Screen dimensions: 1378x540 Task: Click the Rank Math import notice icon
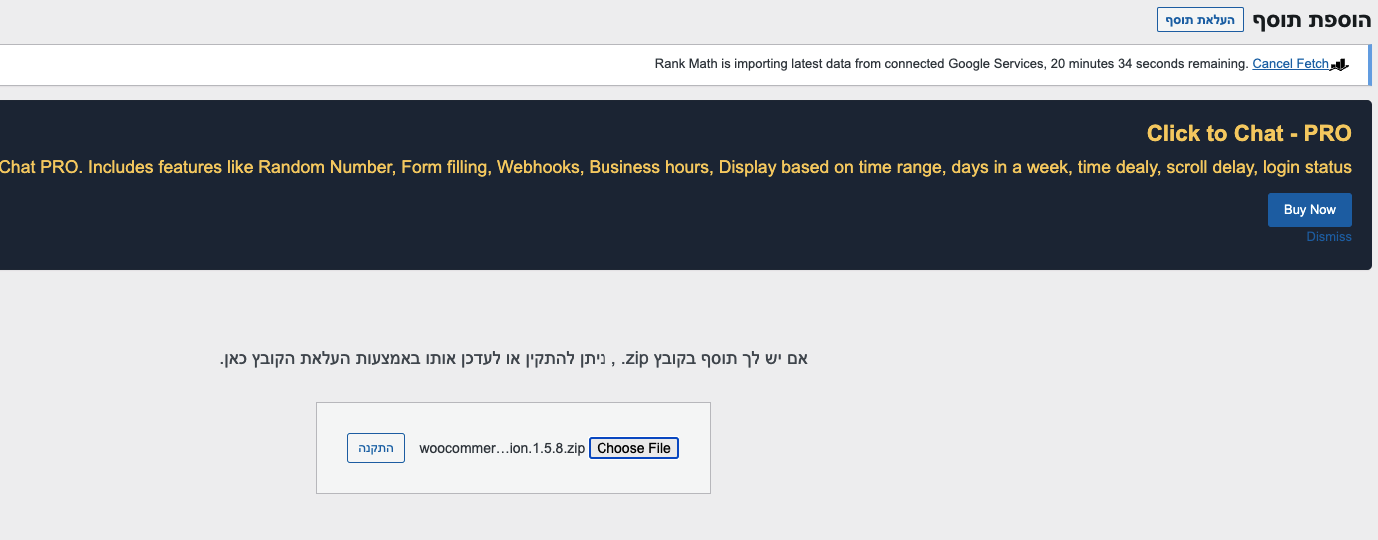tap(1340, 64)
